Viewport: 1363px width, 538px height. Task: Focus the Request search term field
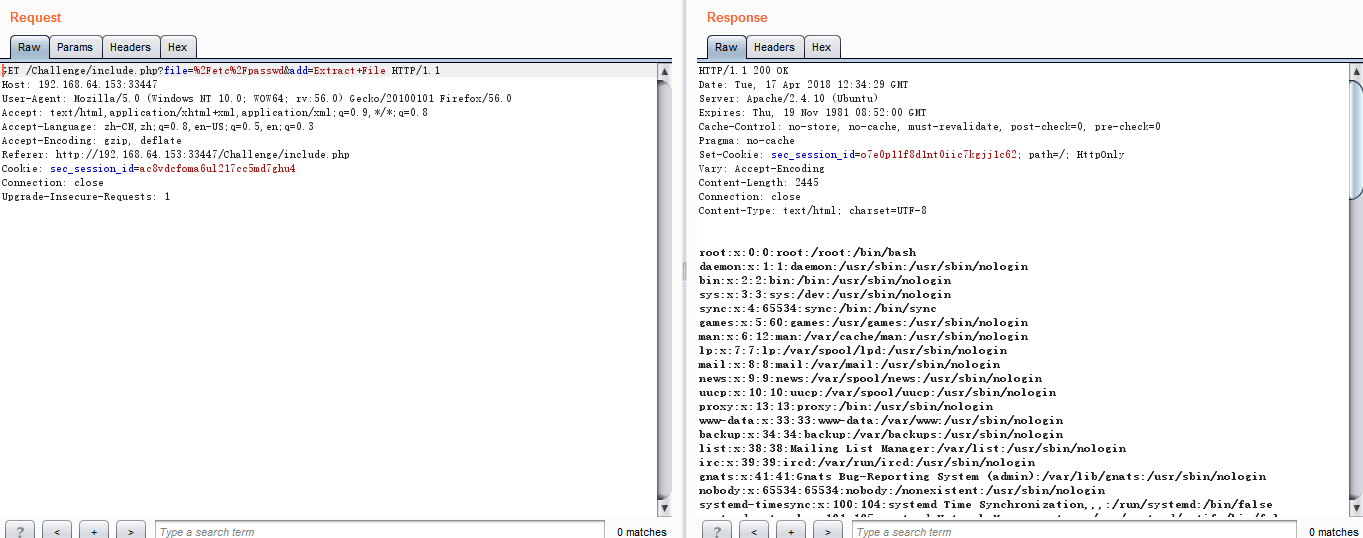[x=379, y=531]
